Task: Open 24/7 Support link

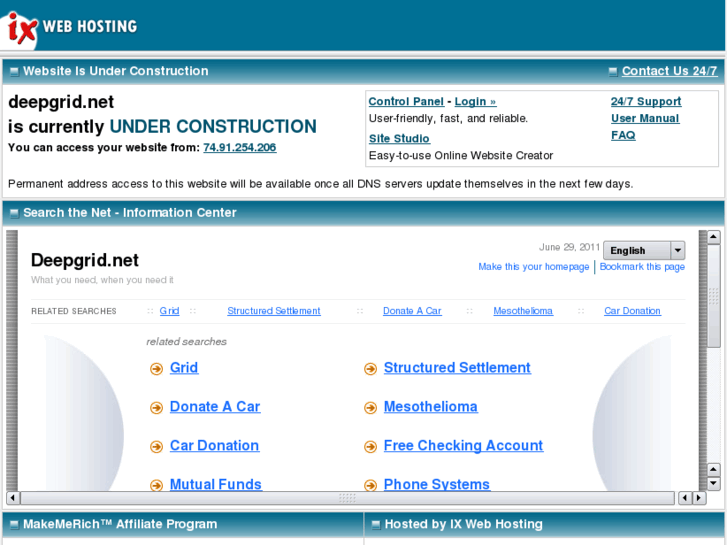Action: tap(646, 102)
